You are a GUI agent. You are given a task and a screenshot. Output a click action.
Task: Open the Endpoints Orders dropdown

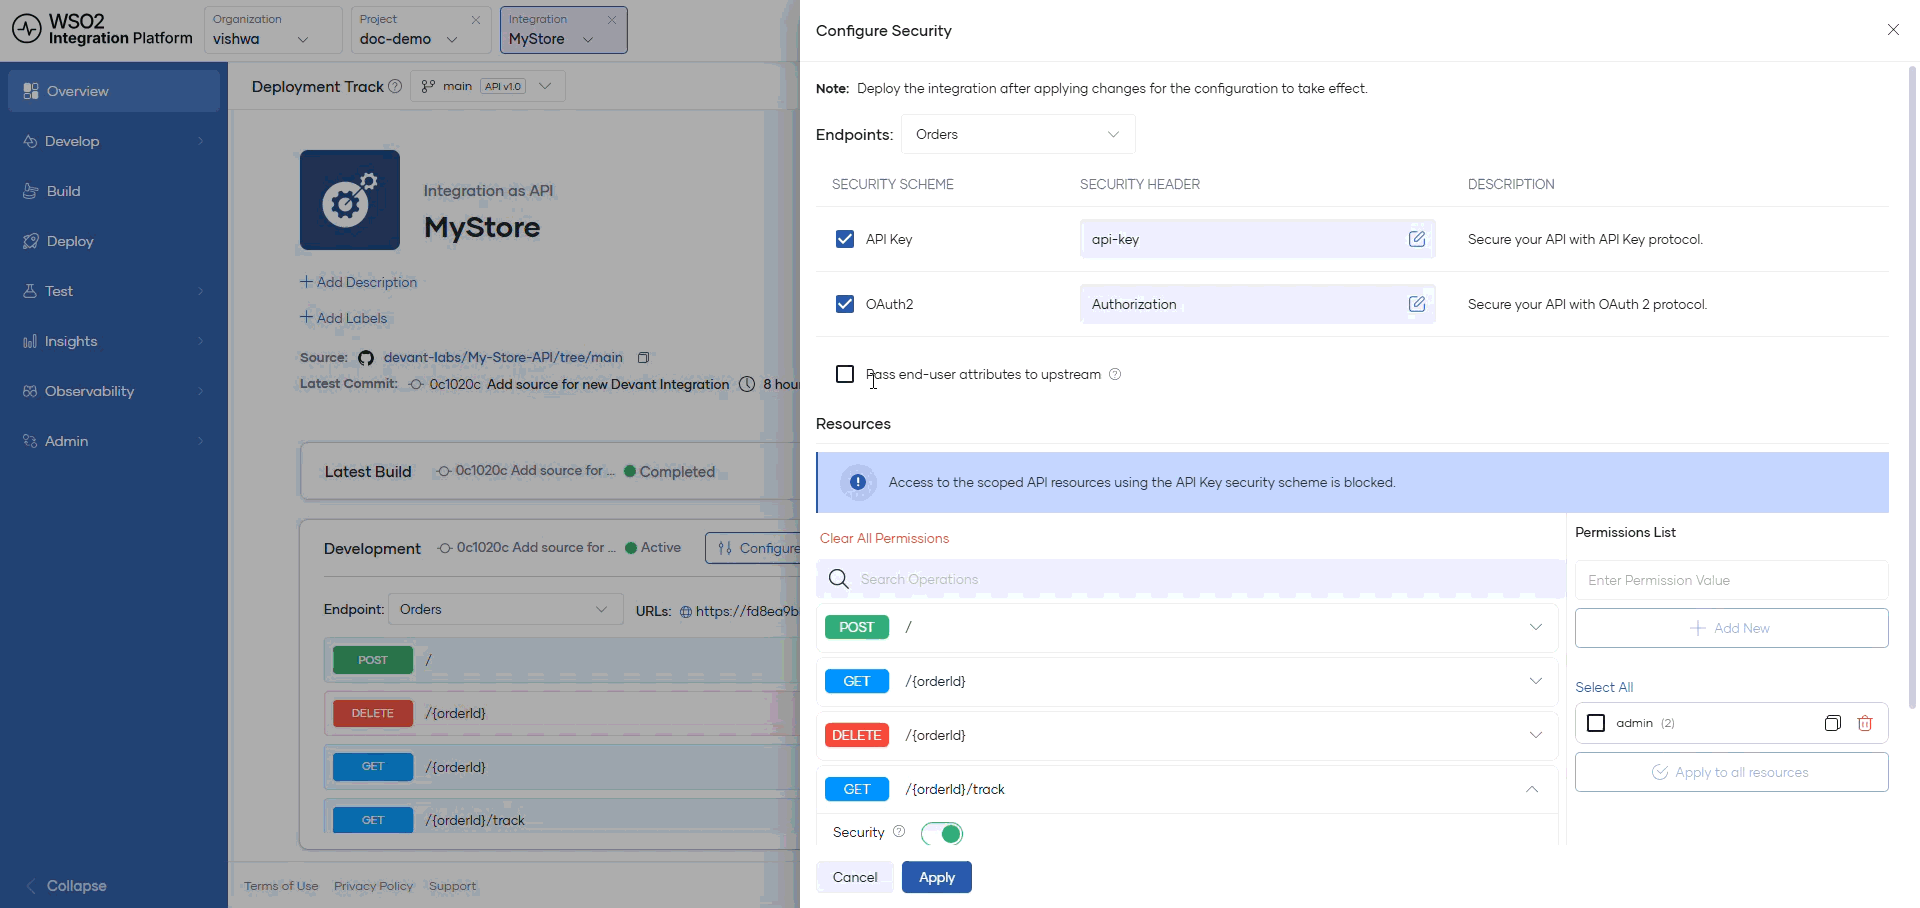pos(1018,134)
